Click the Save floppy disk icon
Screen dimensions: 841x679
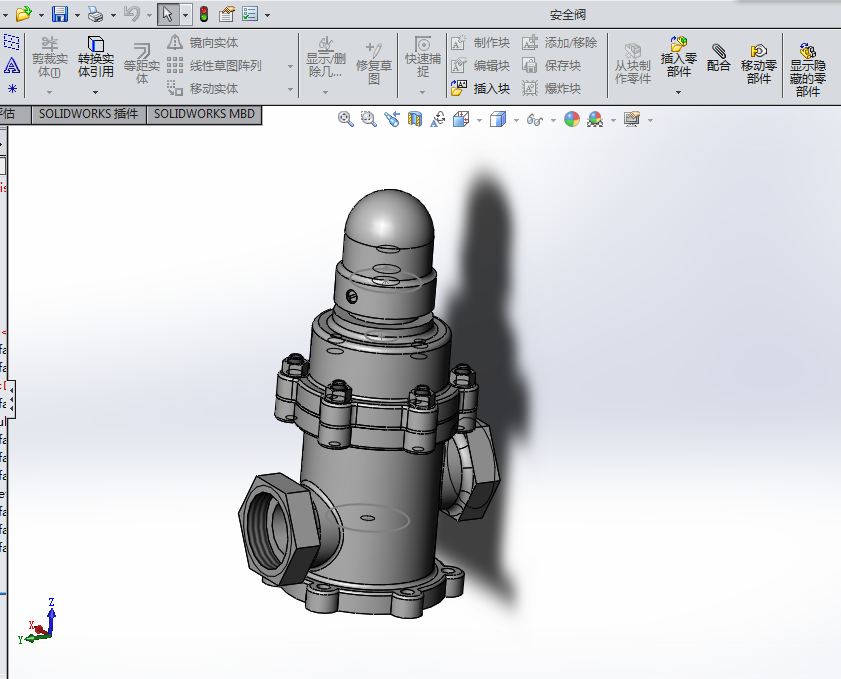pyautogui.click(x=60, y=14)
